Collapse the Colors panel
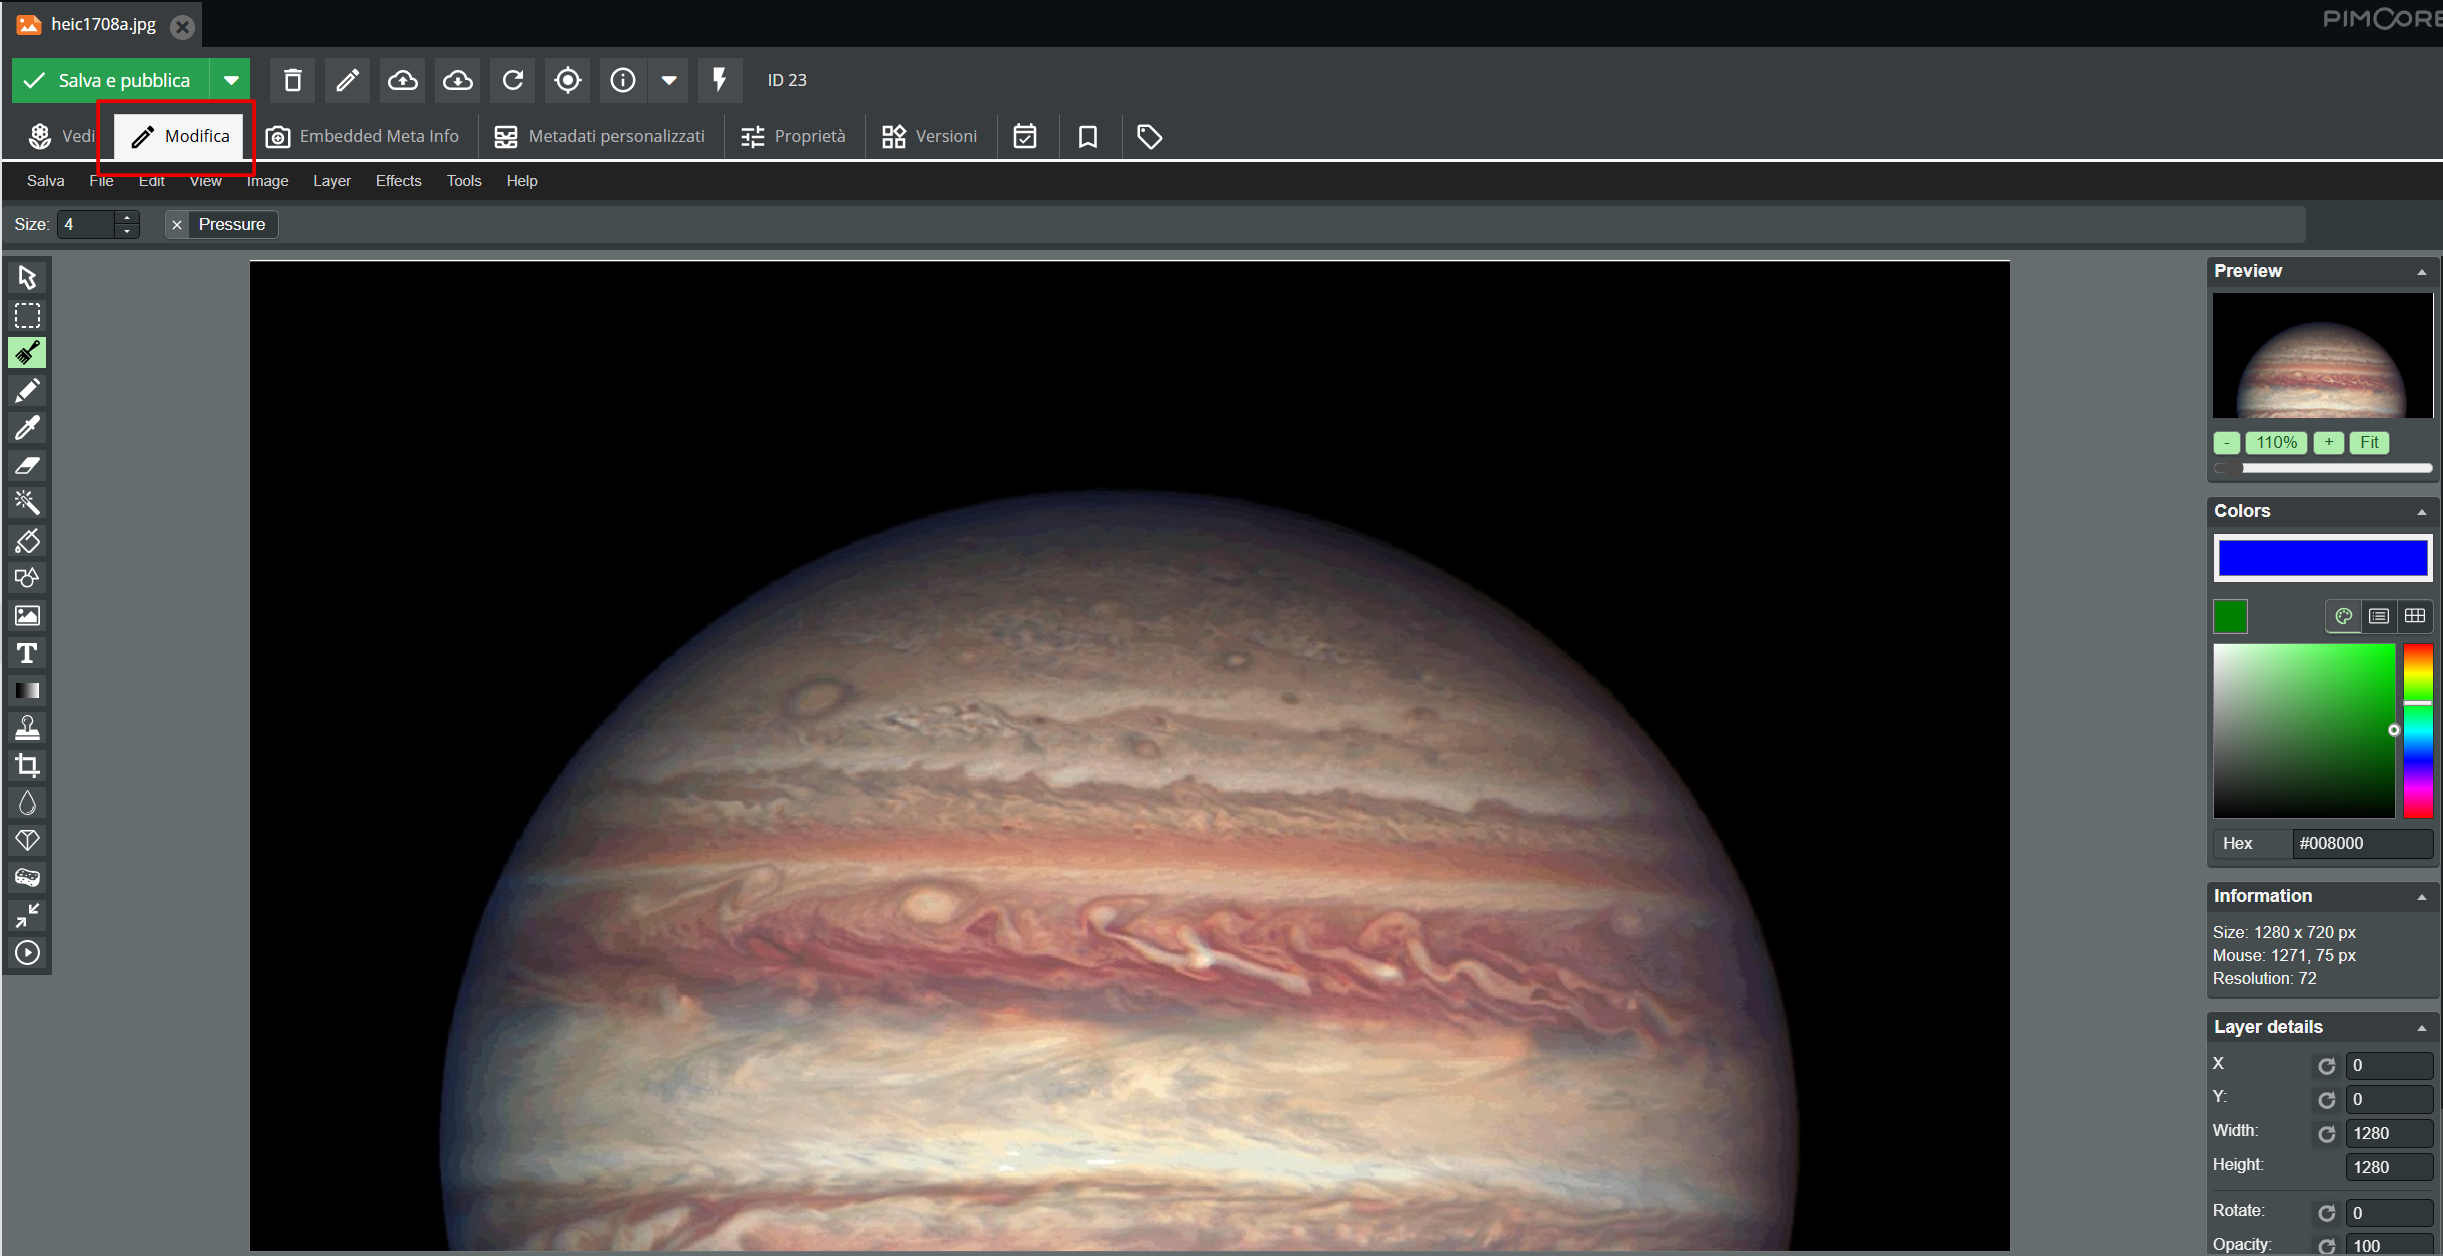The image size is (2443, 1256). point(2421,512)
